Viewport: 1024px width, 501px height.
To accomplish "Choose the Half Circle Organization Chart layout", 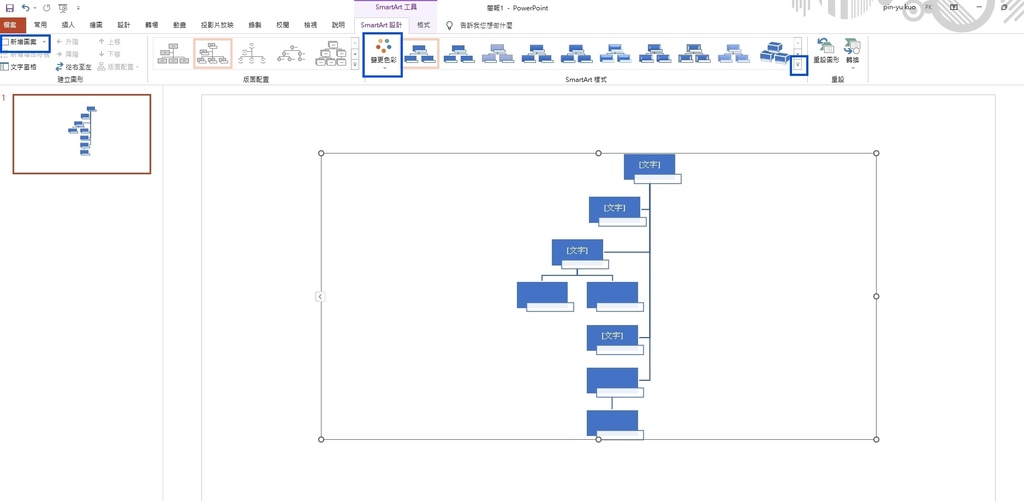I will pyautogui.click(x=252, y=54).
